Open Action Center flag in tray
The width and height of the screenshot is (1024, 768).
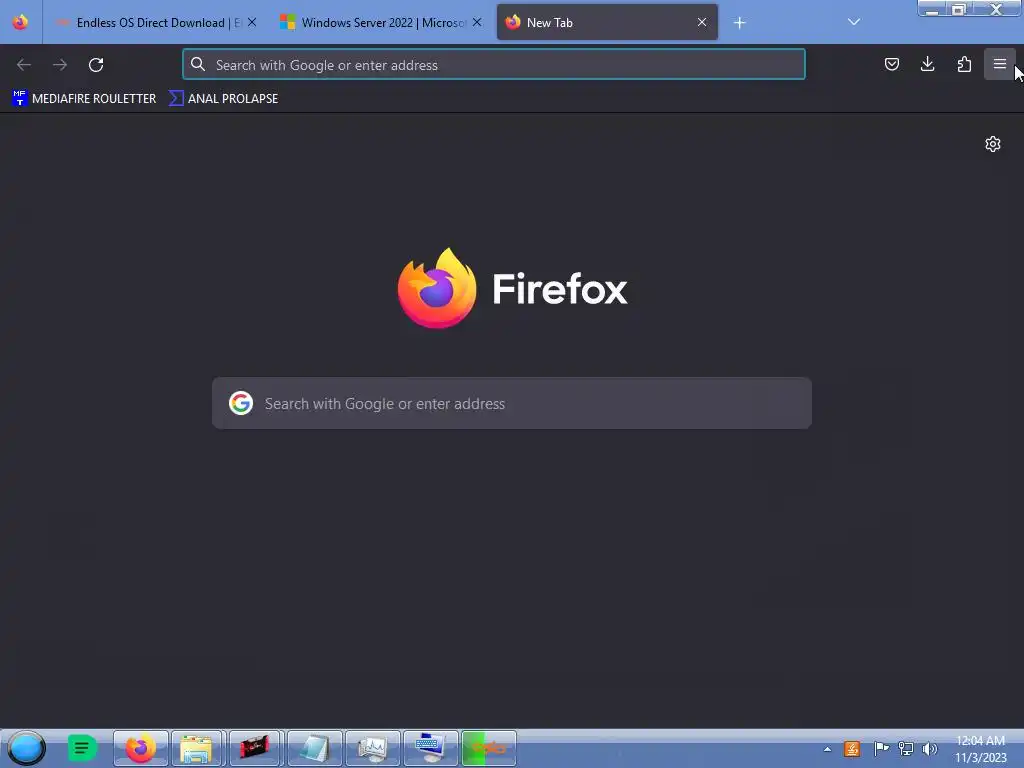pyautogui.click(x=881, y=749)
